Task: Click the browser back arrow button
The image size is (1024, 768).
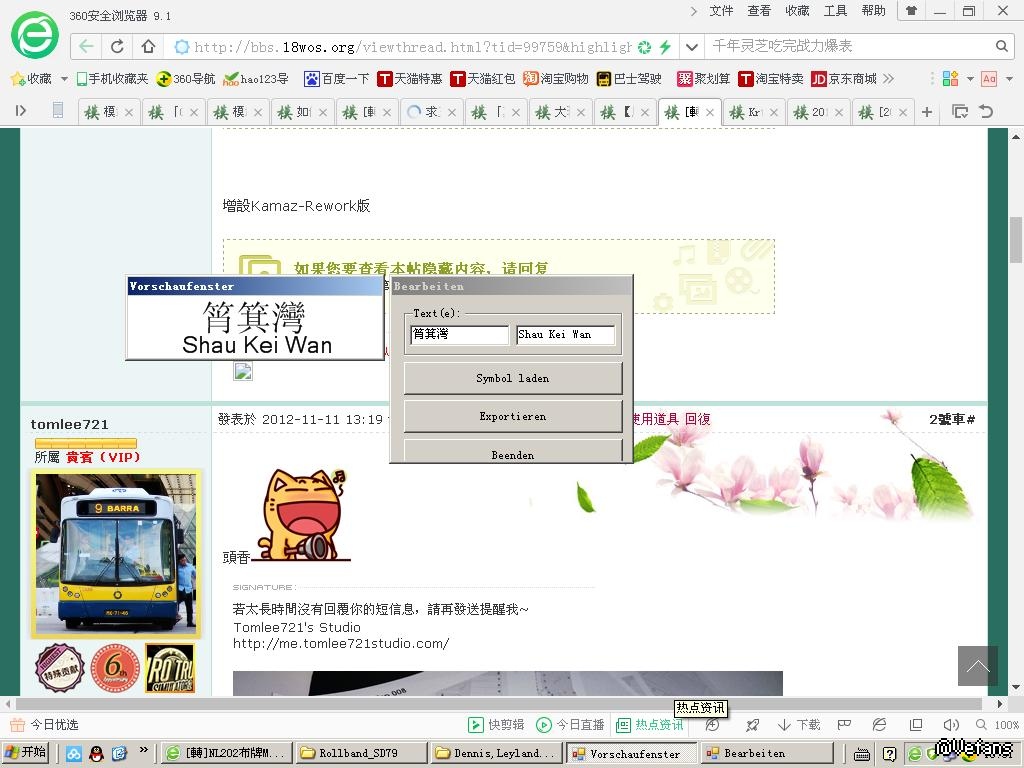Action: click(x=87, y=47)
